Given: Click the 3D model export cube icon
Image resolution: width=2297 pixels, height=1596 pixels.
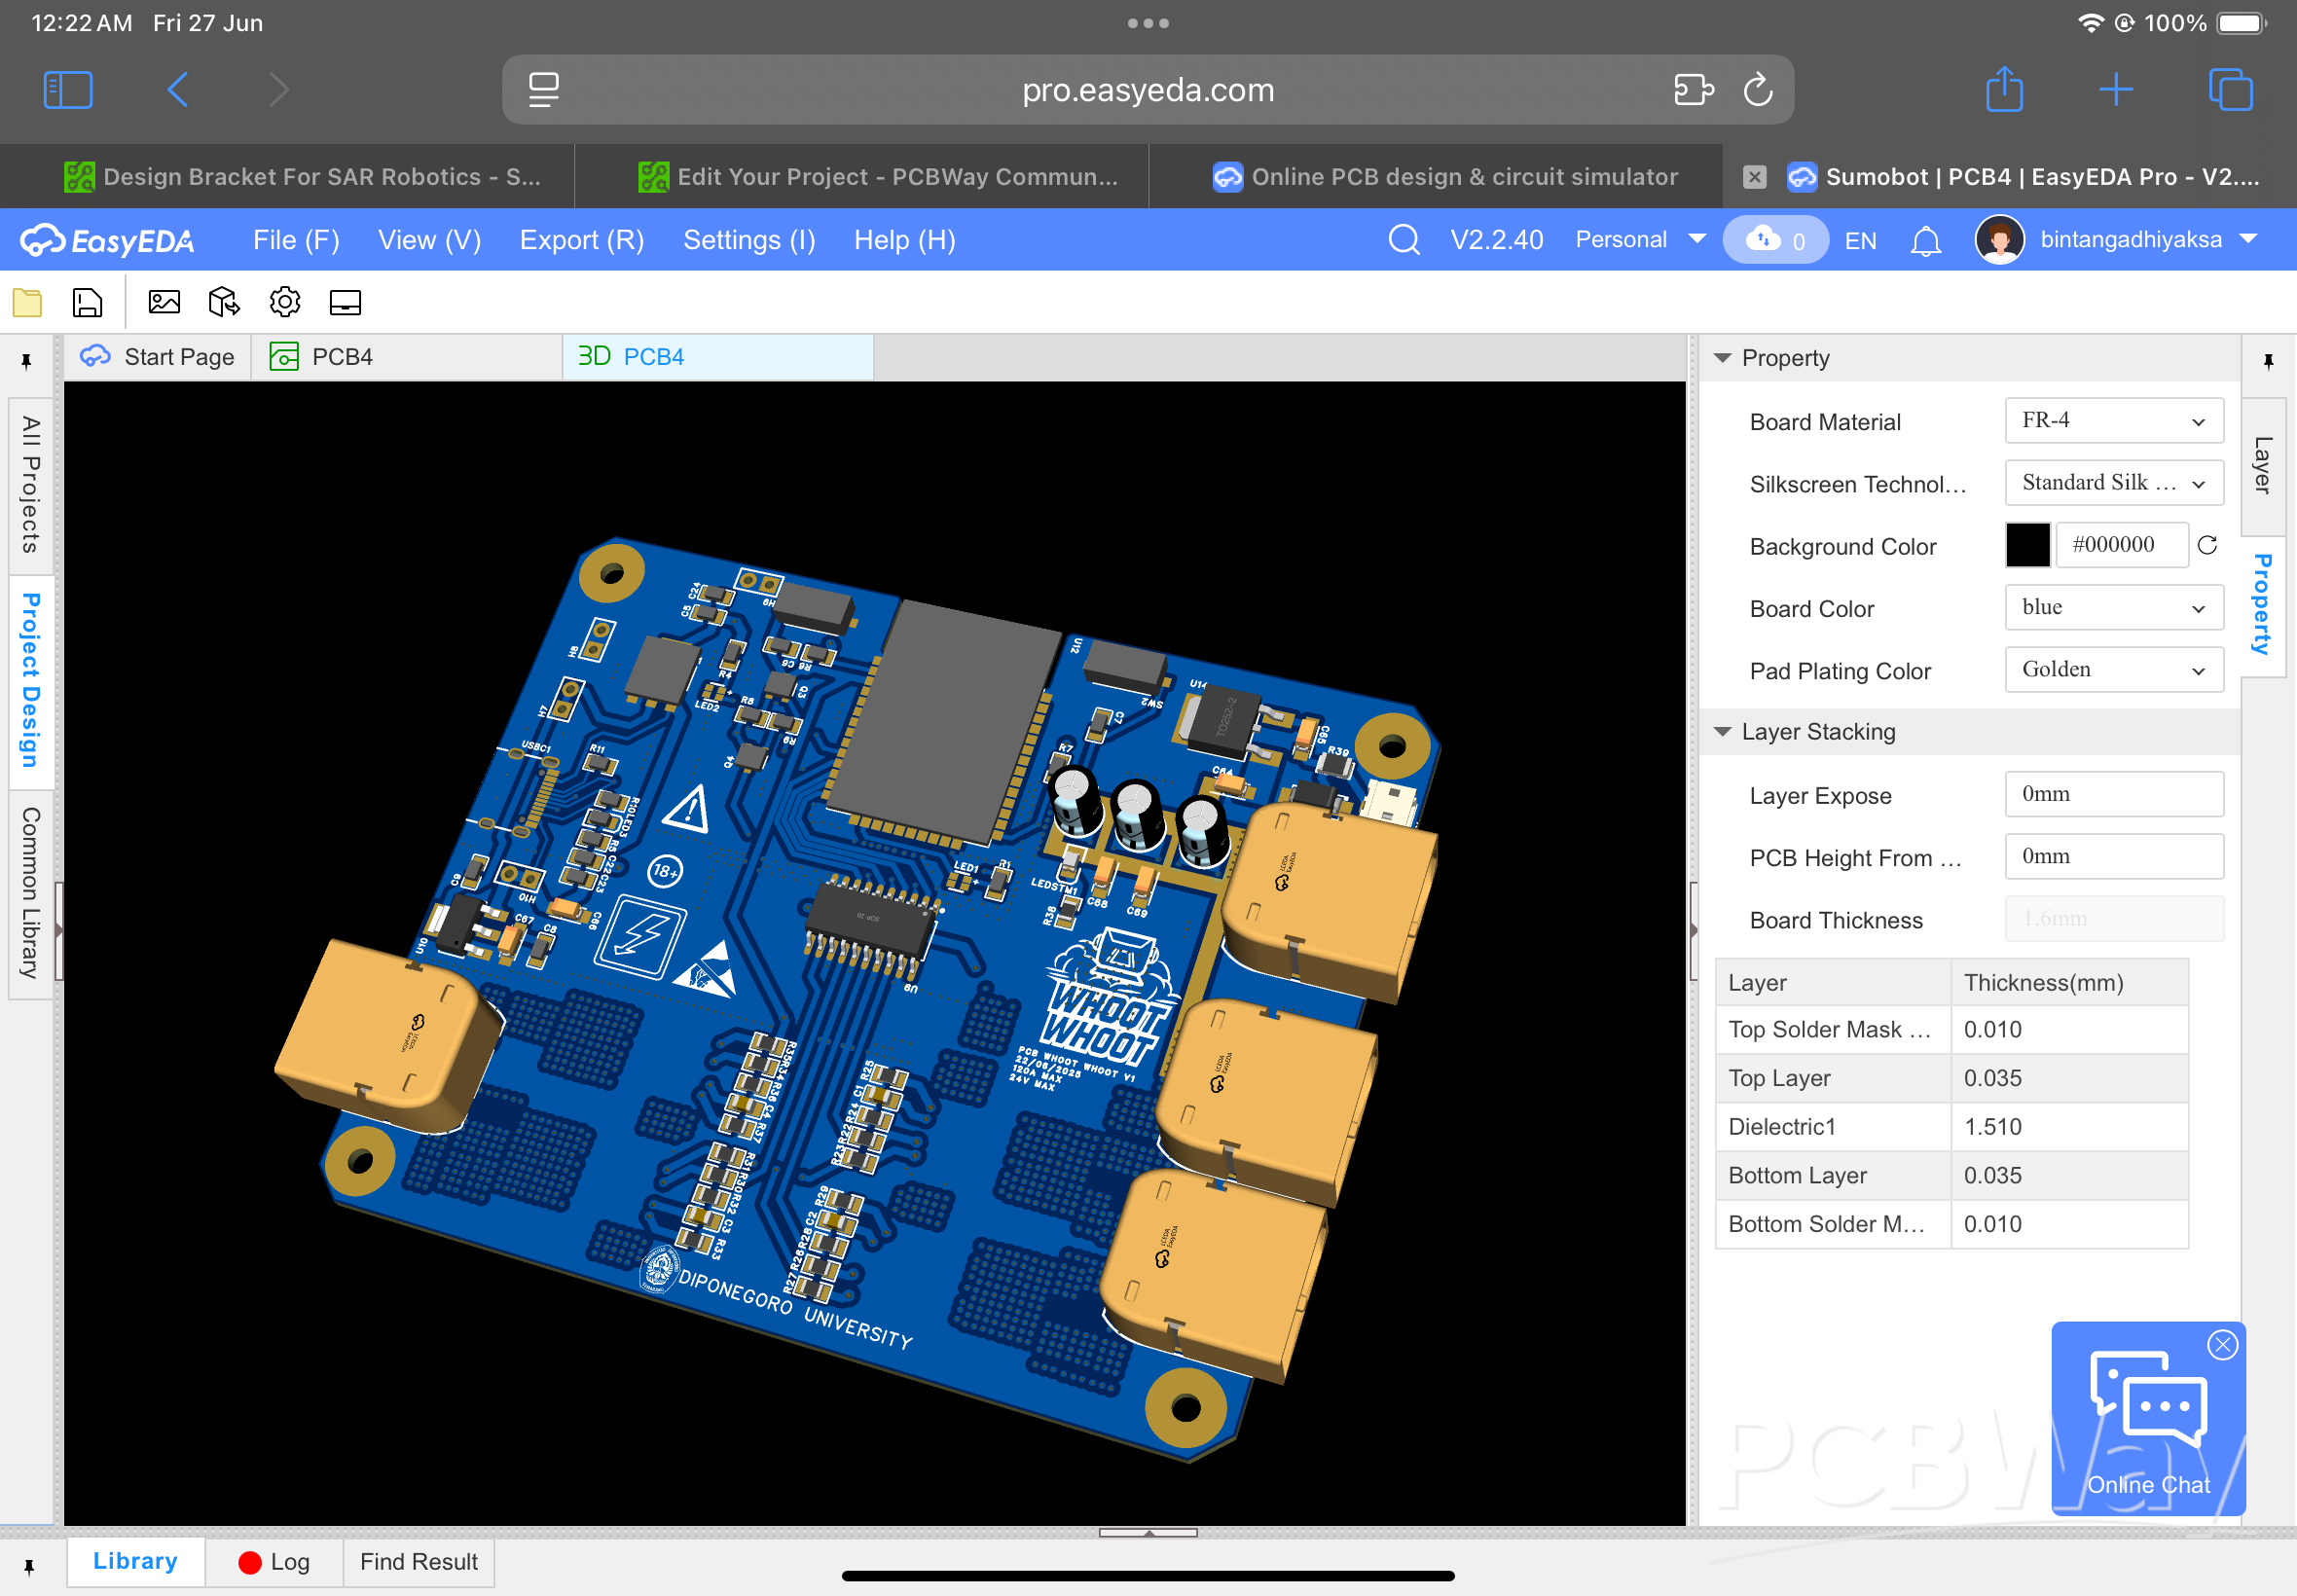Looking at the screenshot, I should click(224, 302).
